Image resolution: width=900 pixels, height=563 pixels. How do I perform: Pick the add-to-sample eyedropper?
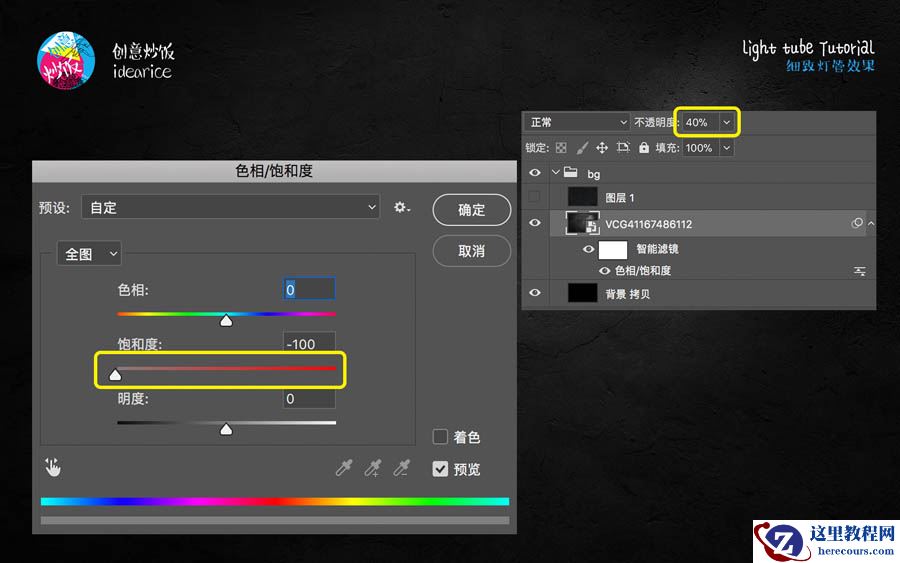click(373, 468)
